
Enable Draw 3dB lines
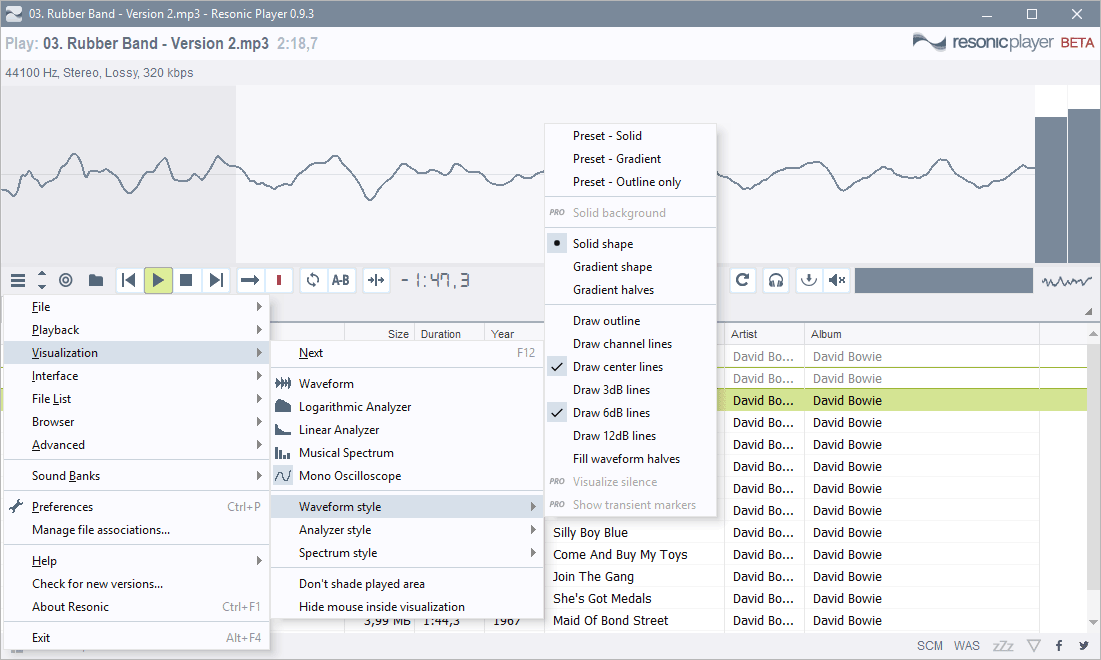pyautogui.click(x=631, y=390)
